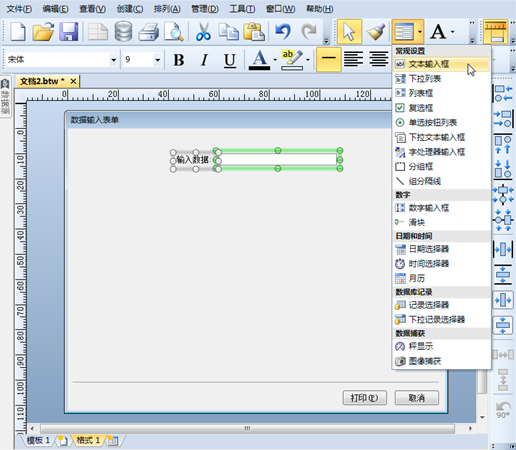Click the 打印 button on the form

pyautogui.click(x=365, y=398)
